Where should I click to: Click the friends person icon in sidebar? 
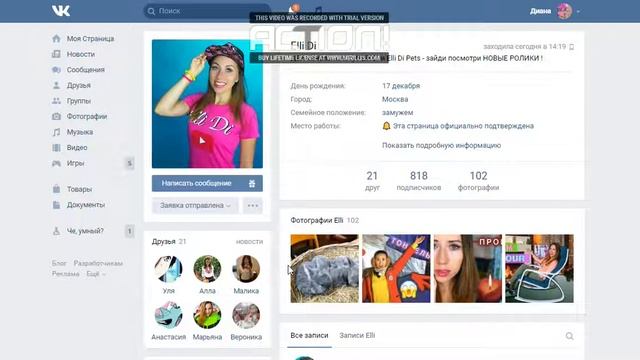click(x=56, y=85)
